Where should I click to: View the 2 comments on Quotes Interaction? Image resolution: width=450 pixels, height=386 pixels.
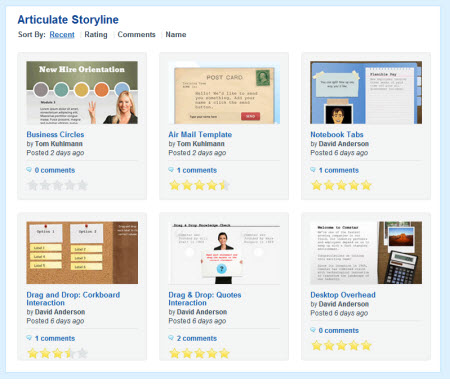coord(197,338)
